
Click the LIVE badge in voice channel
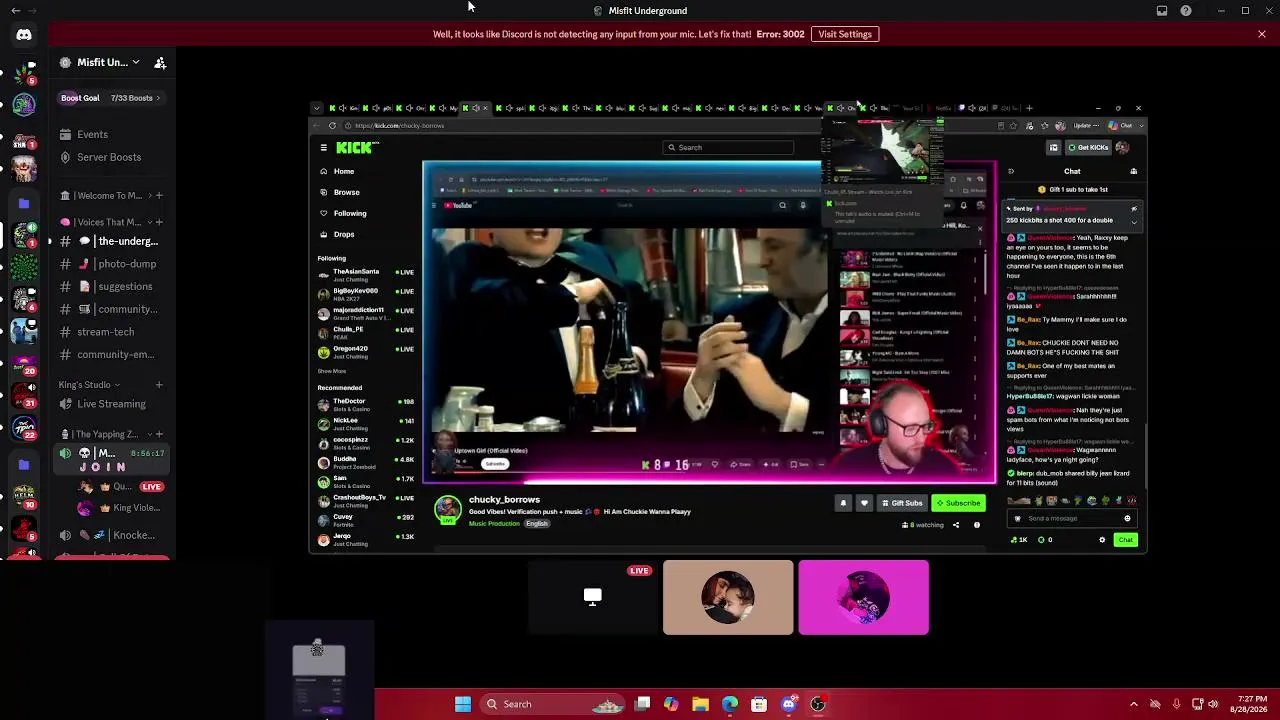[x=152, y=487]
